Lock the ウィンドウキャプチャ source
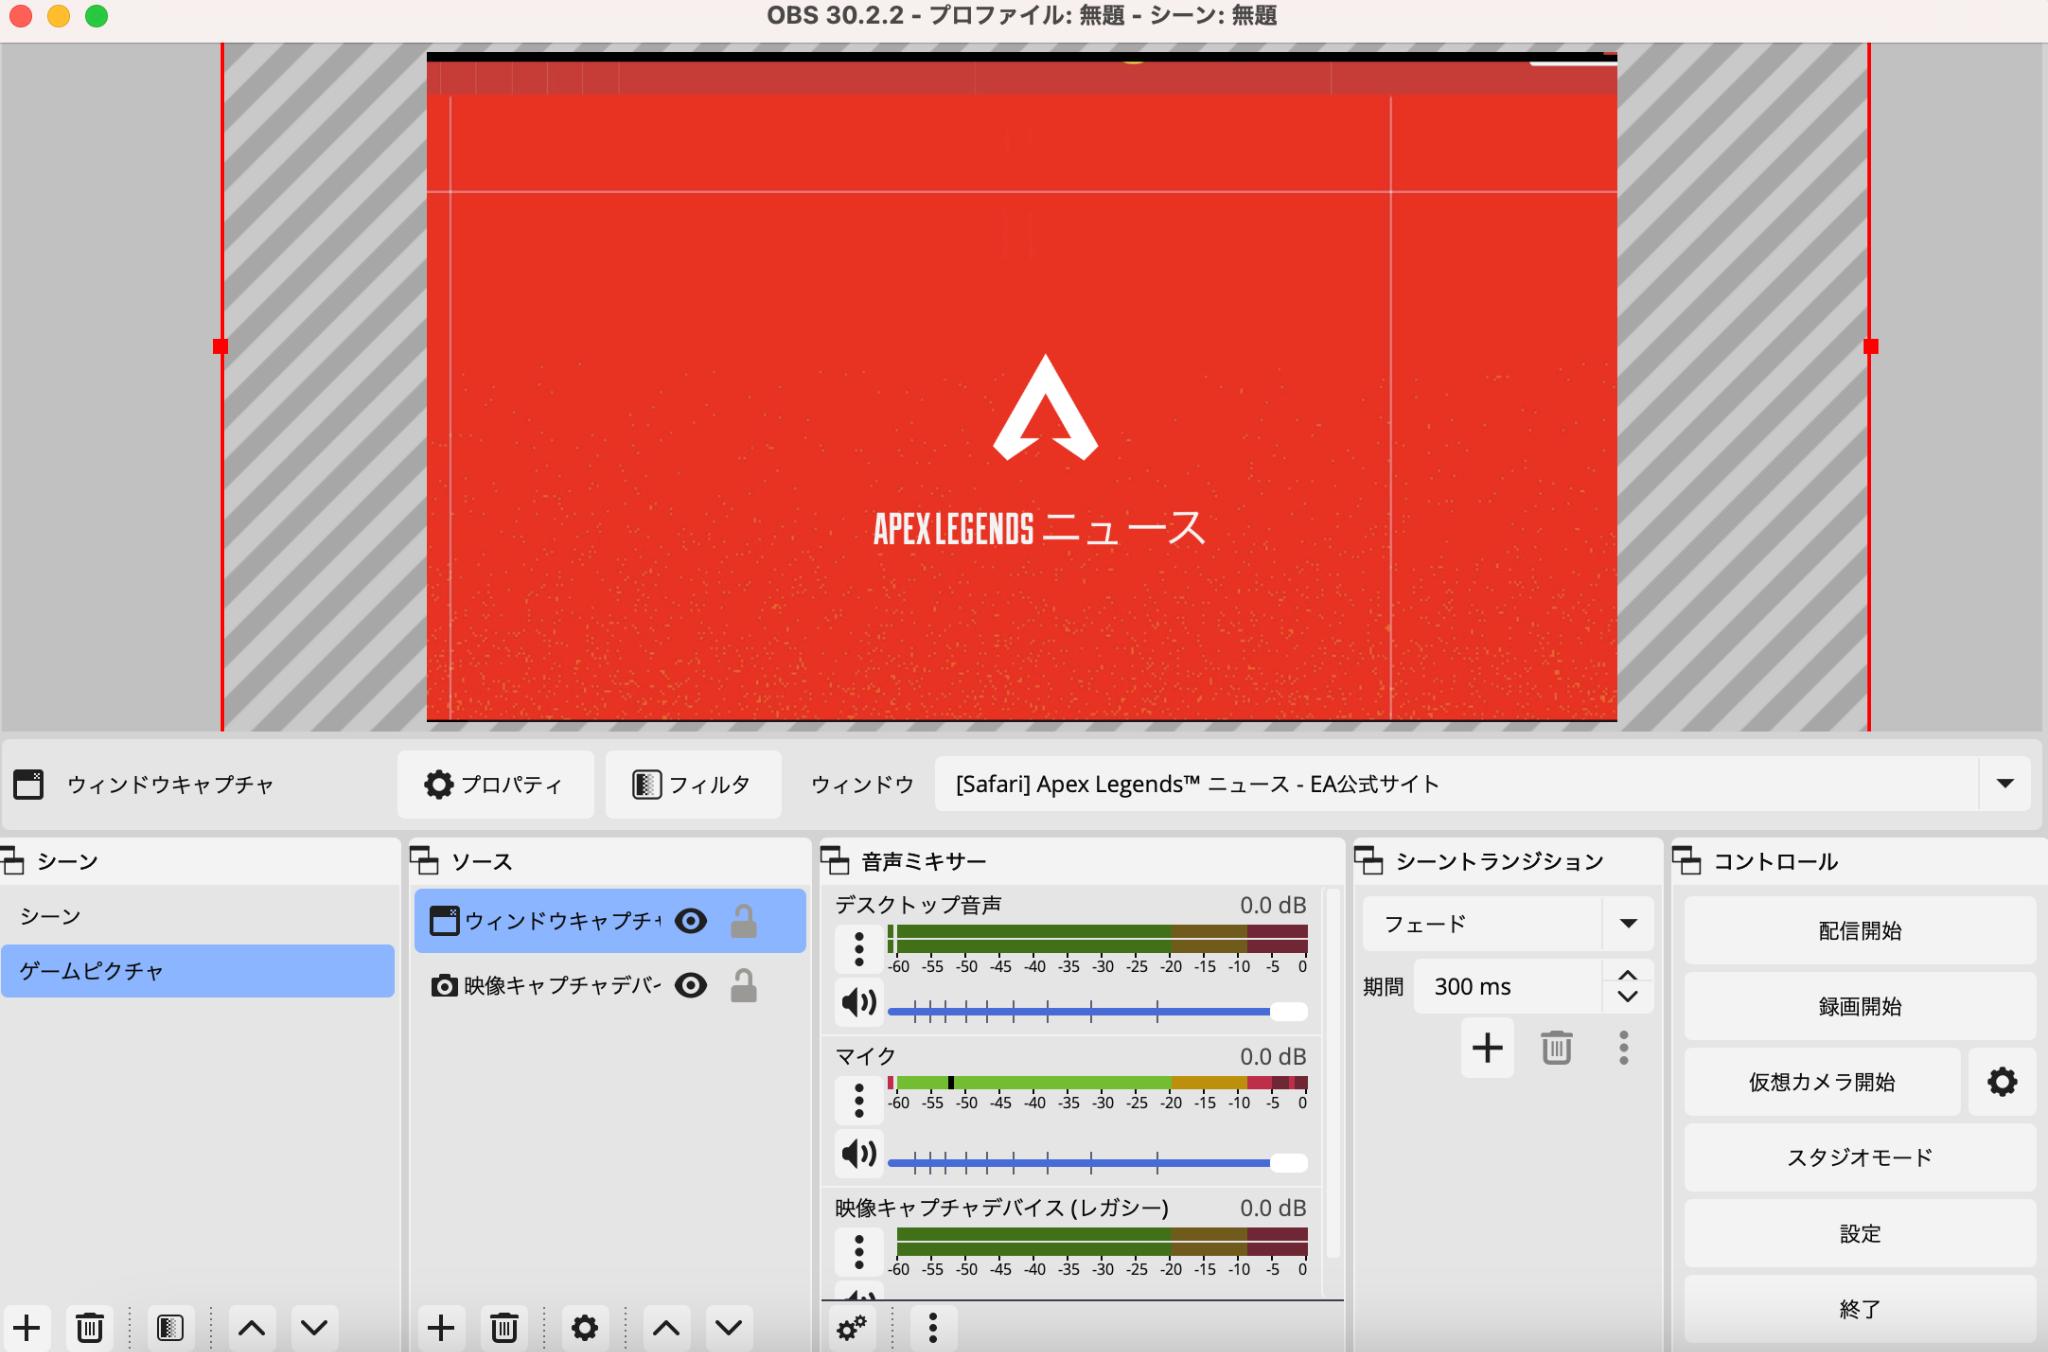The height and width of the screenshot is (1352, 2048). 743,920
